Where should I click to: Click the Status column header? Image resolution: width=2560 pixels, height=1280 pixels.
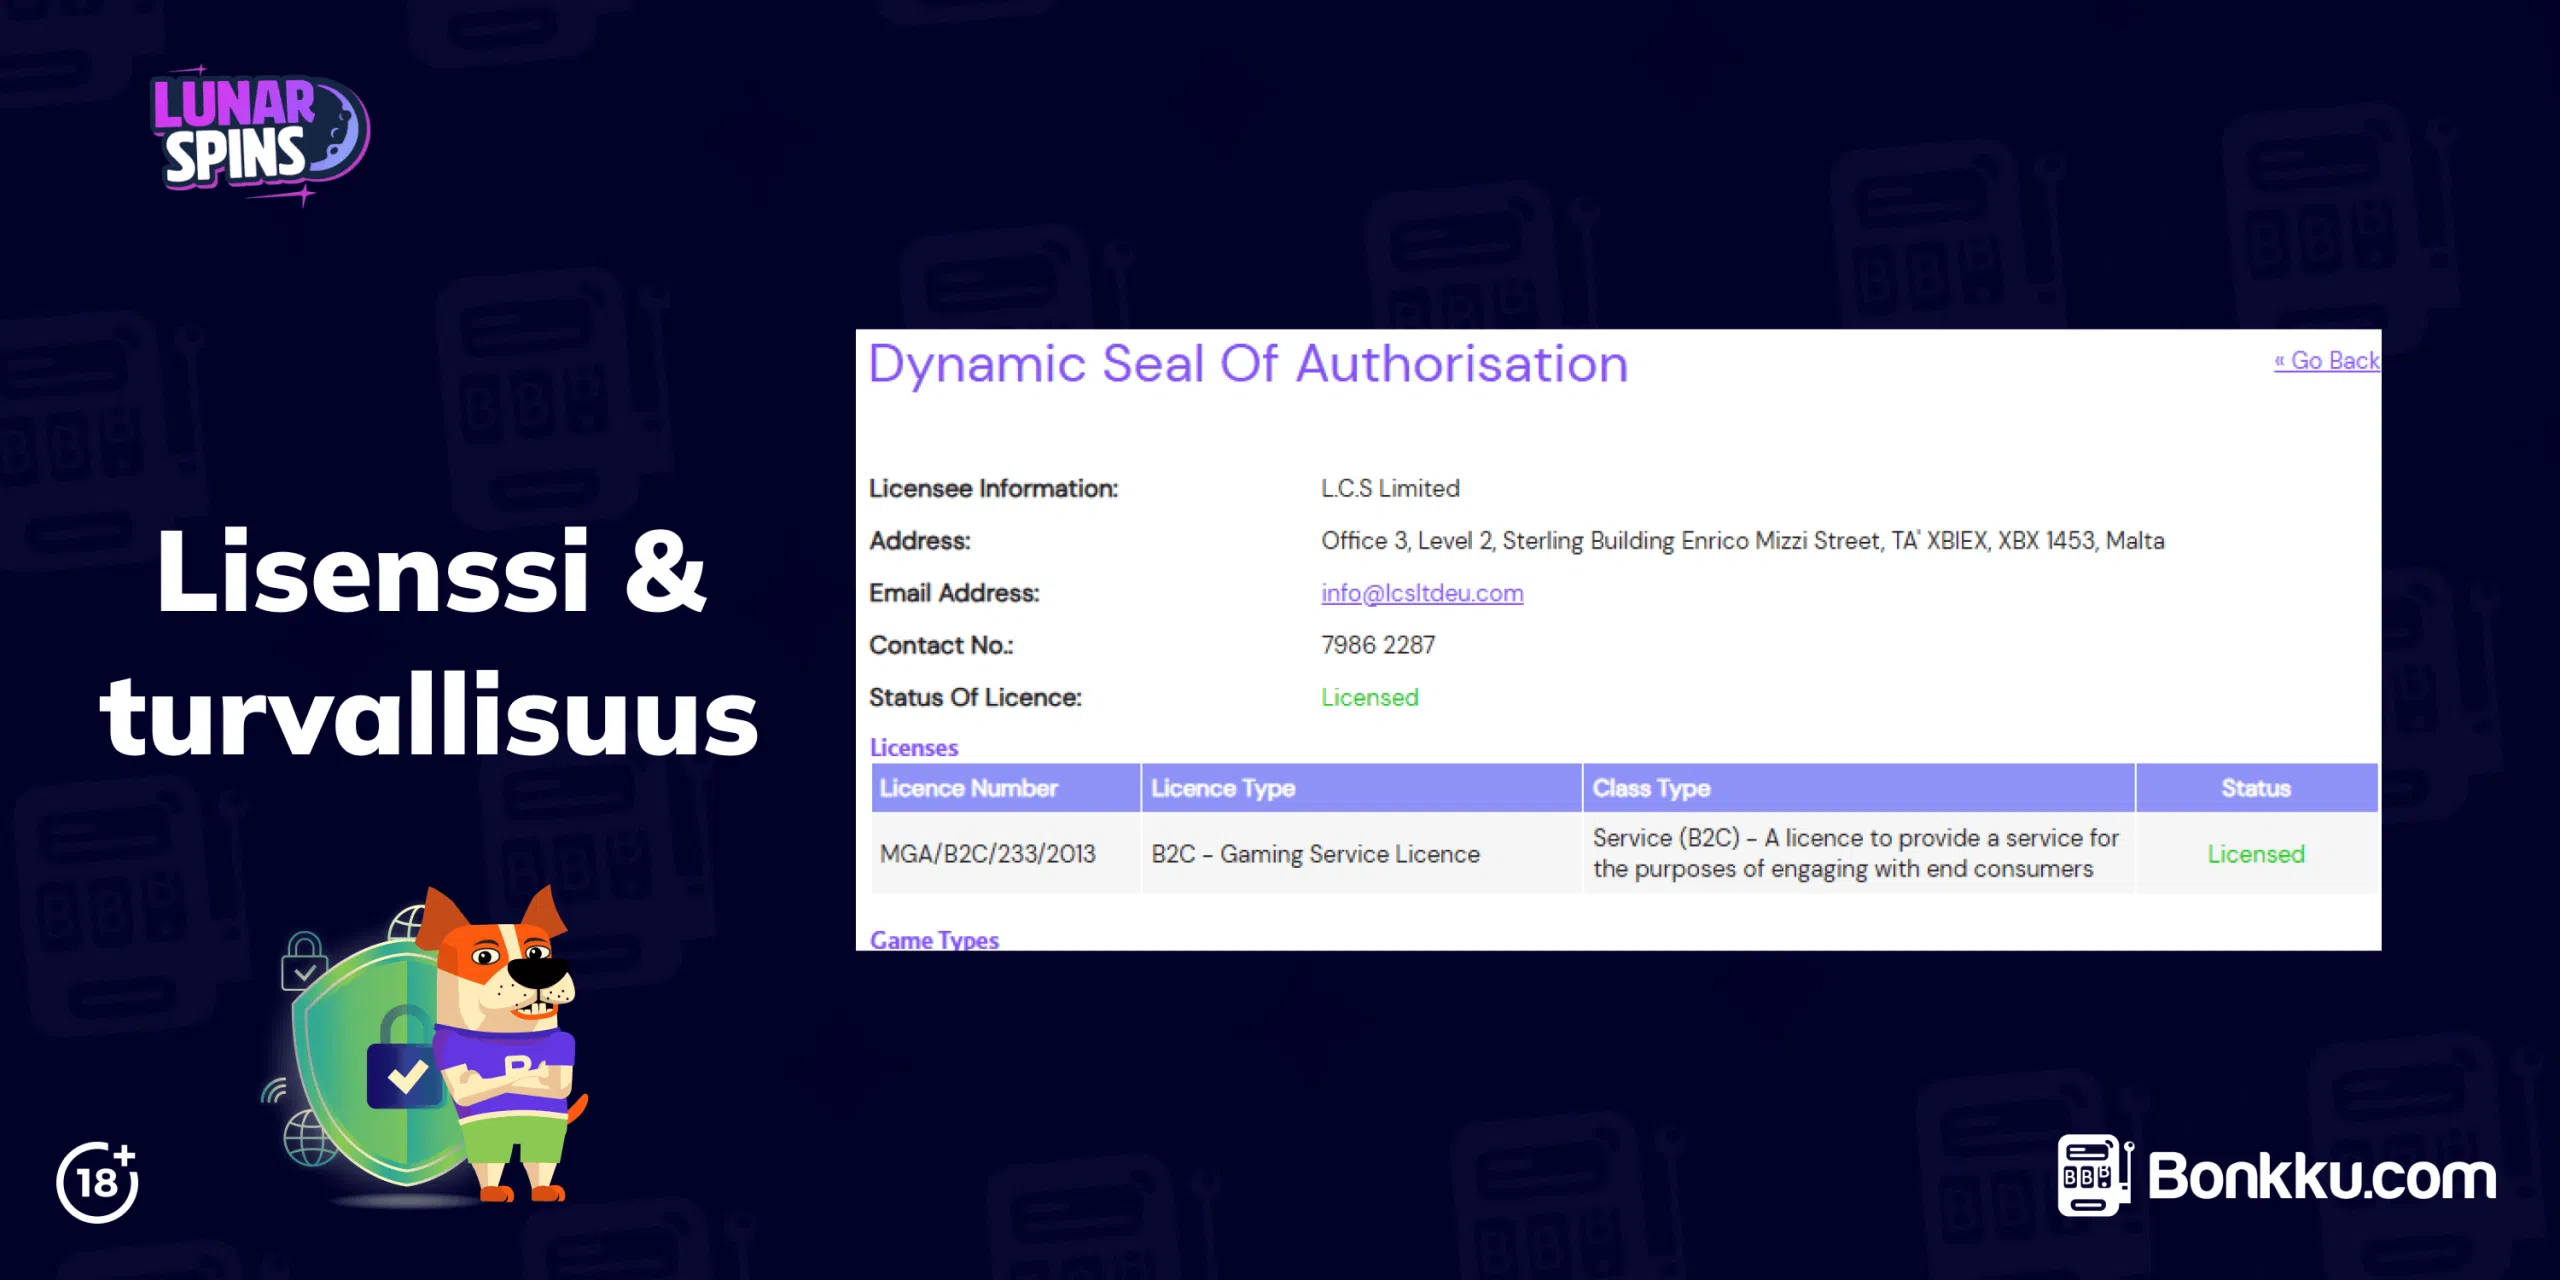[x=2256, y=788]
